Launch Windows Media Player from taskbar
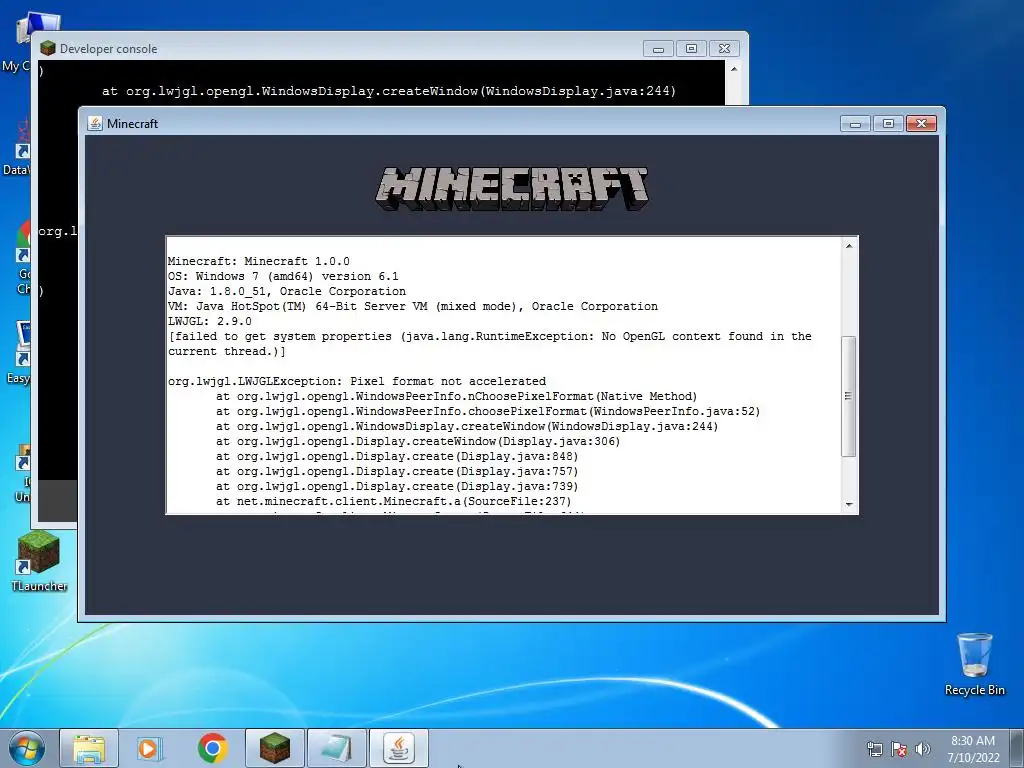 click(150, 748)
